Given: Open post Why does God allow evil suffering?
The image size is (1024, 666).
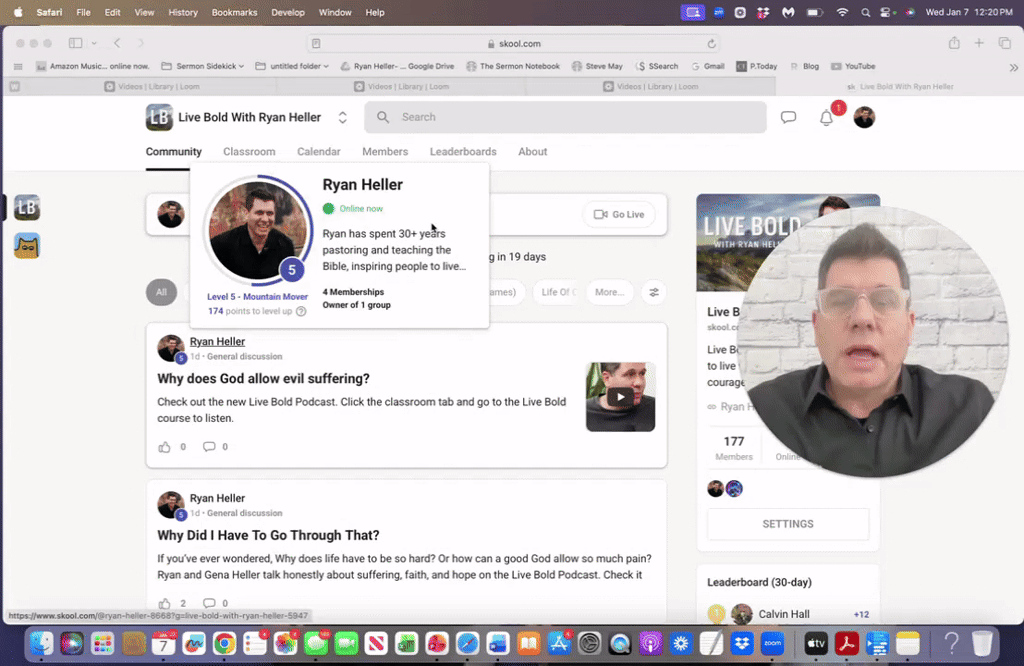Looking at the screenshot, I should [263, 379].
